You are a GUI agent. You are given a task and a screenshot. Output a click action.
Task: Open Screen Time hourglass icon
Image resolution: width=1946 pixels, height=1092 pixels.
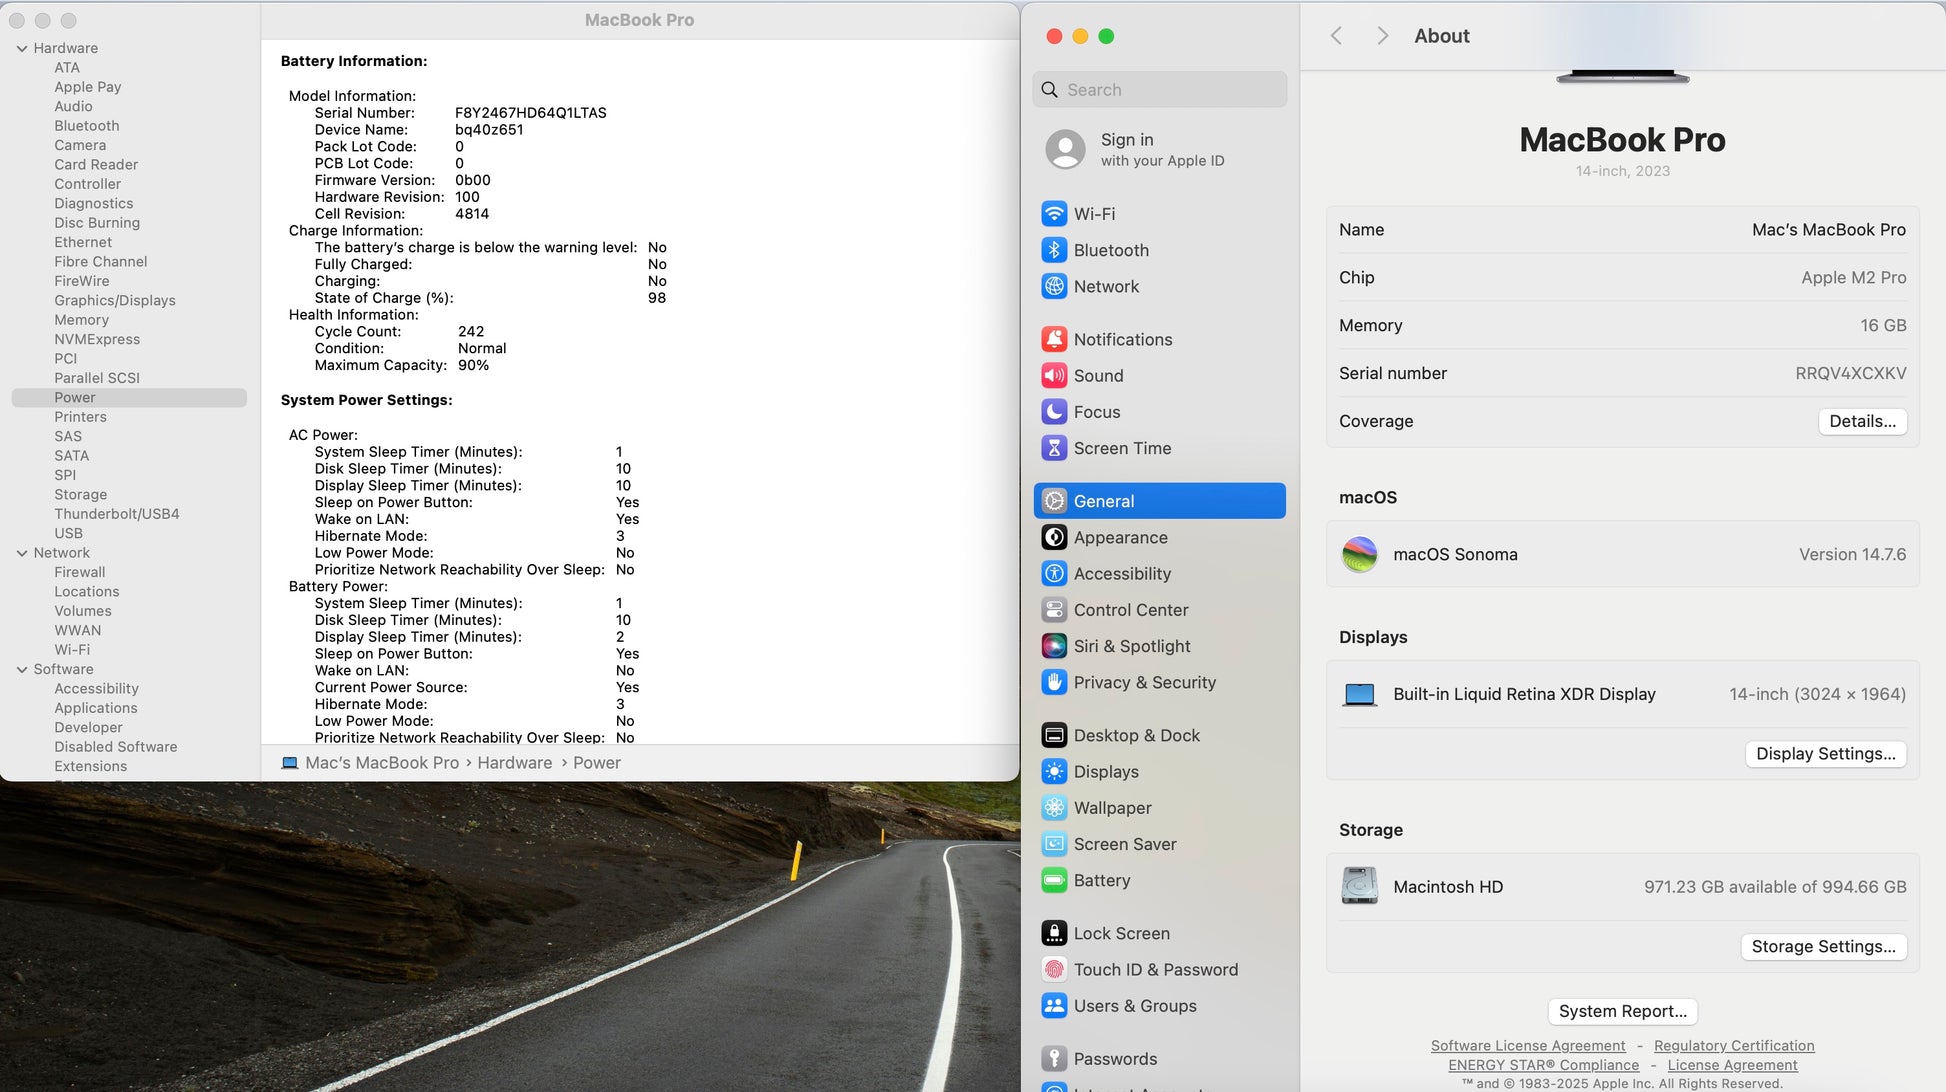1054,448
